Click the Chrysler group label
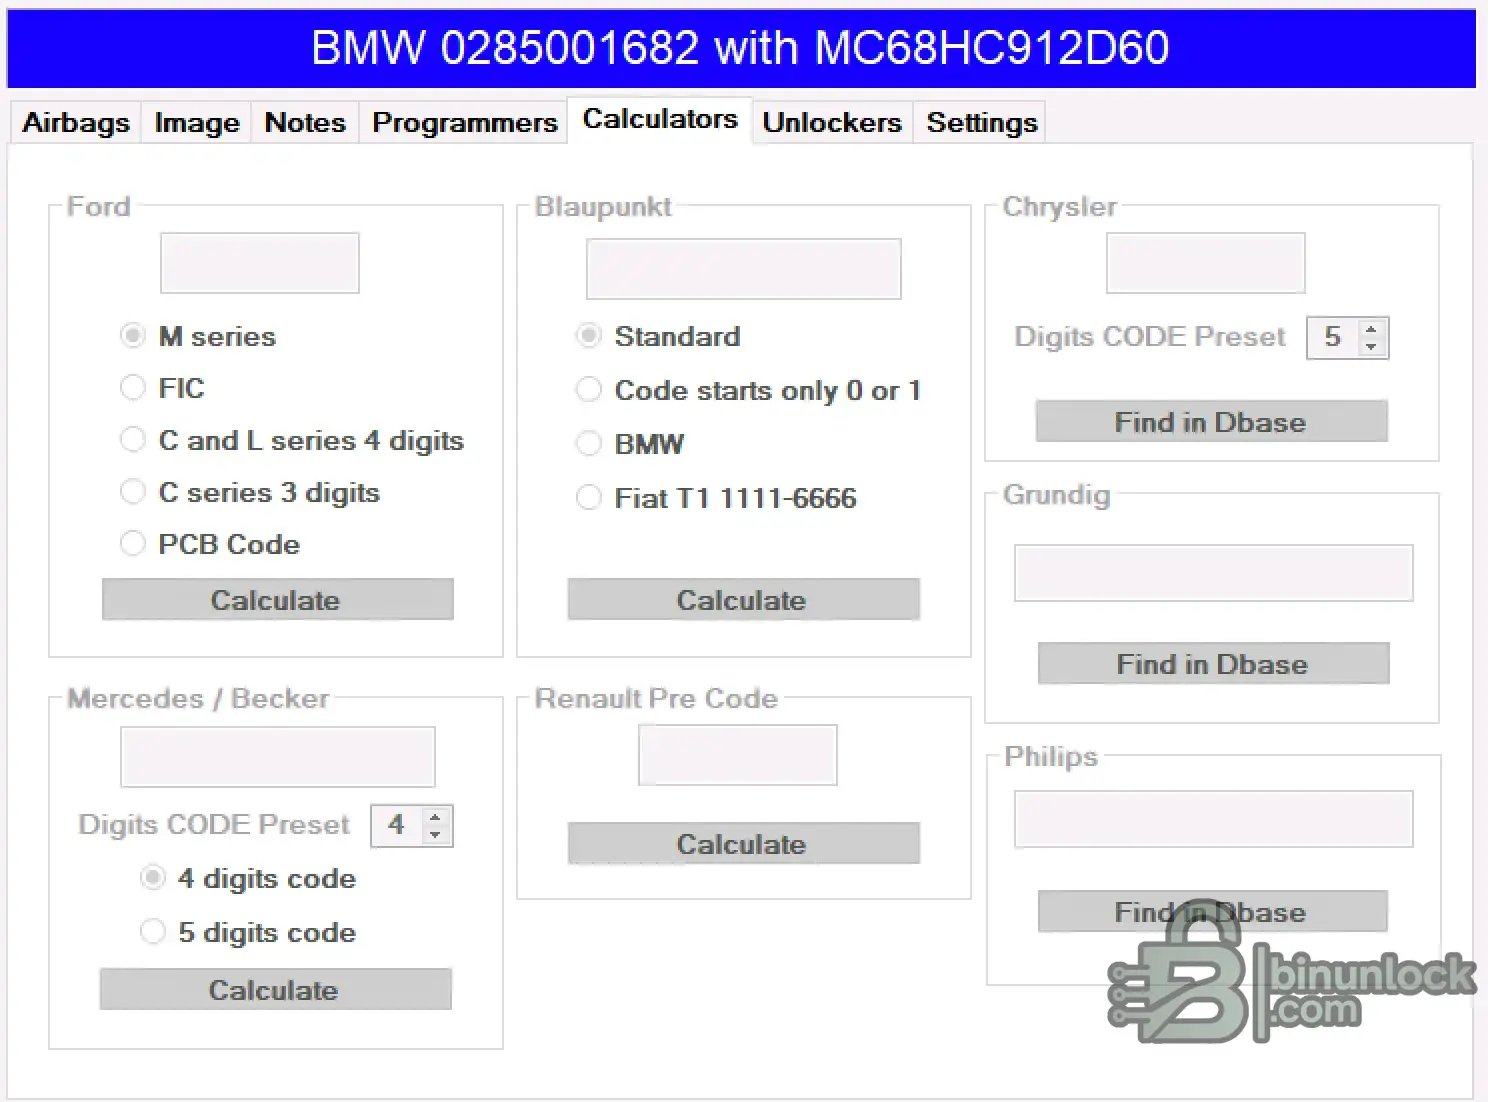 (x=1059, y=206)
